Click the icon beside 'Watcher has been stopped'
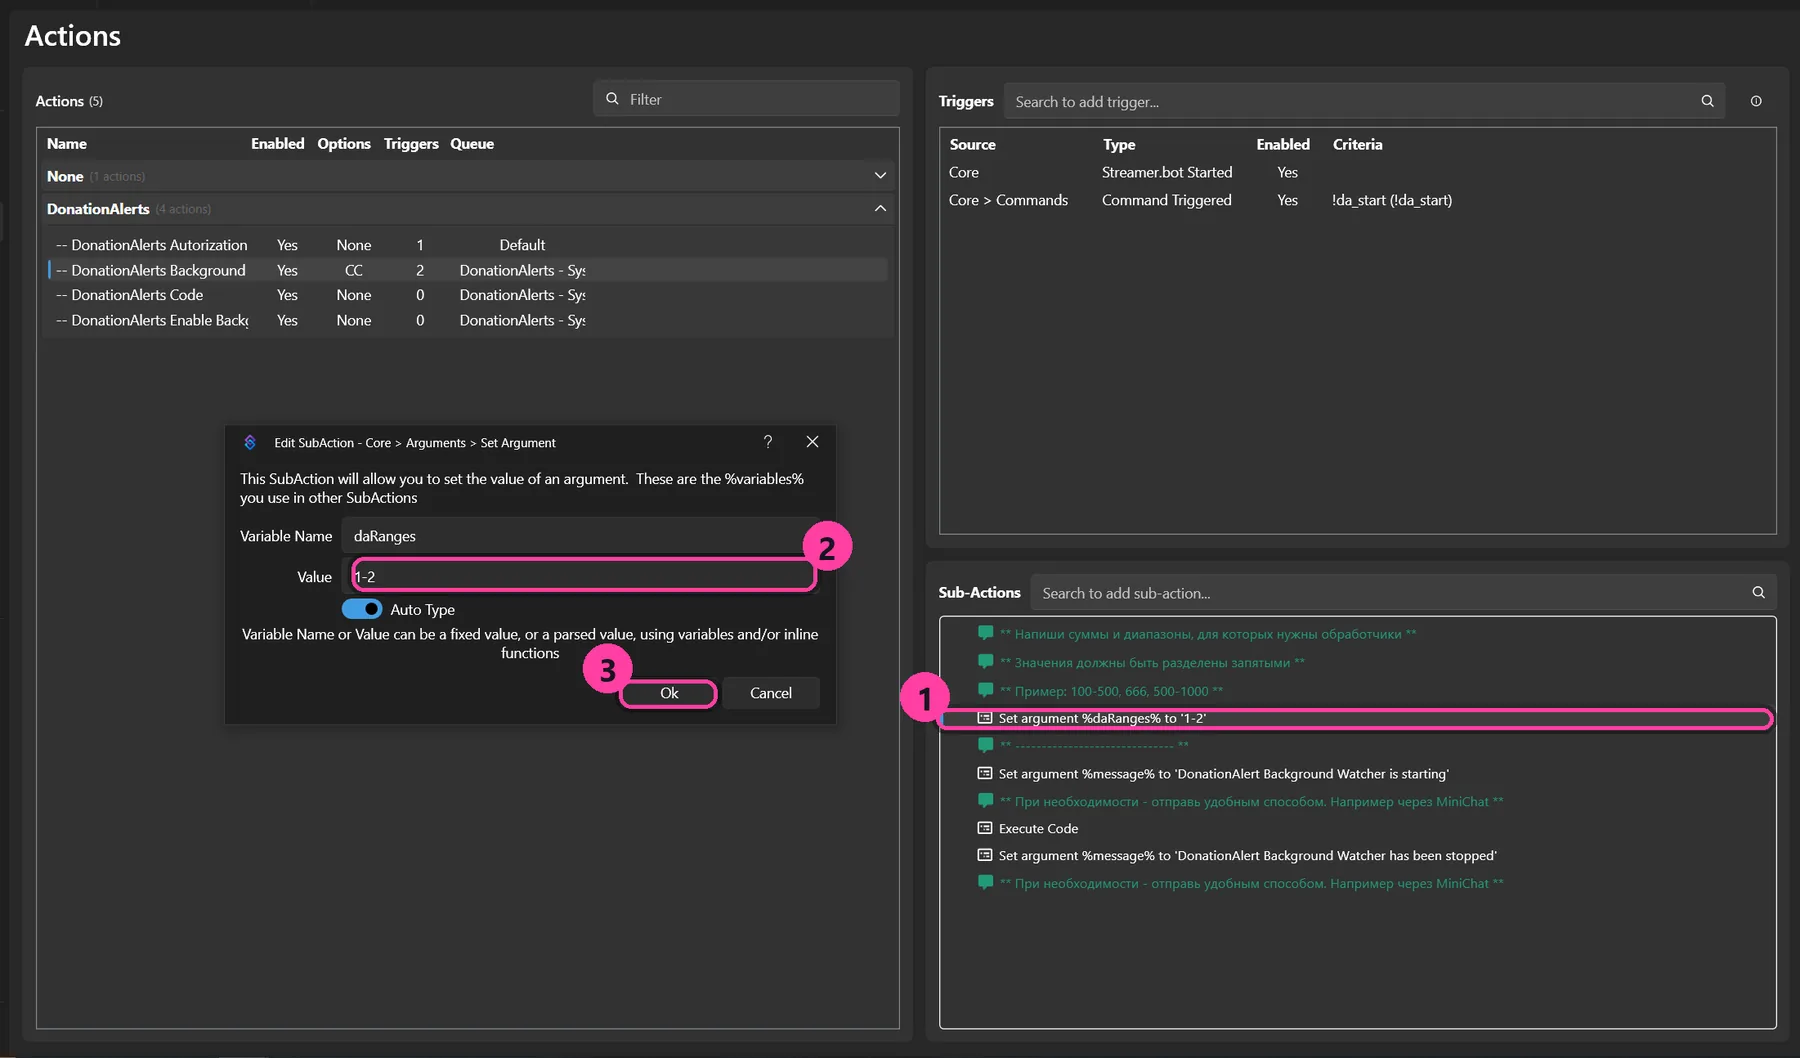The width and height of the screenshot is (1800, 1058). click(985, 855)
